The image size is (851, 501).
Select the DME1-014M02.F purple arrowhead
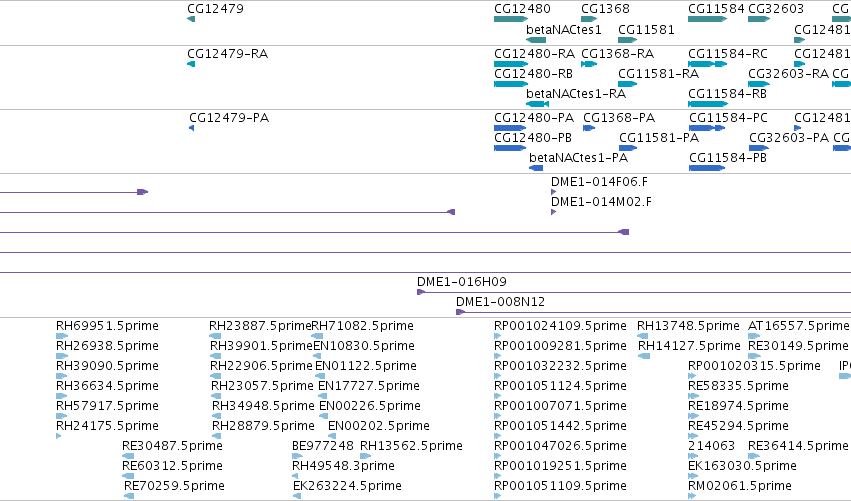pyautogui.click(x=554, y=212)
